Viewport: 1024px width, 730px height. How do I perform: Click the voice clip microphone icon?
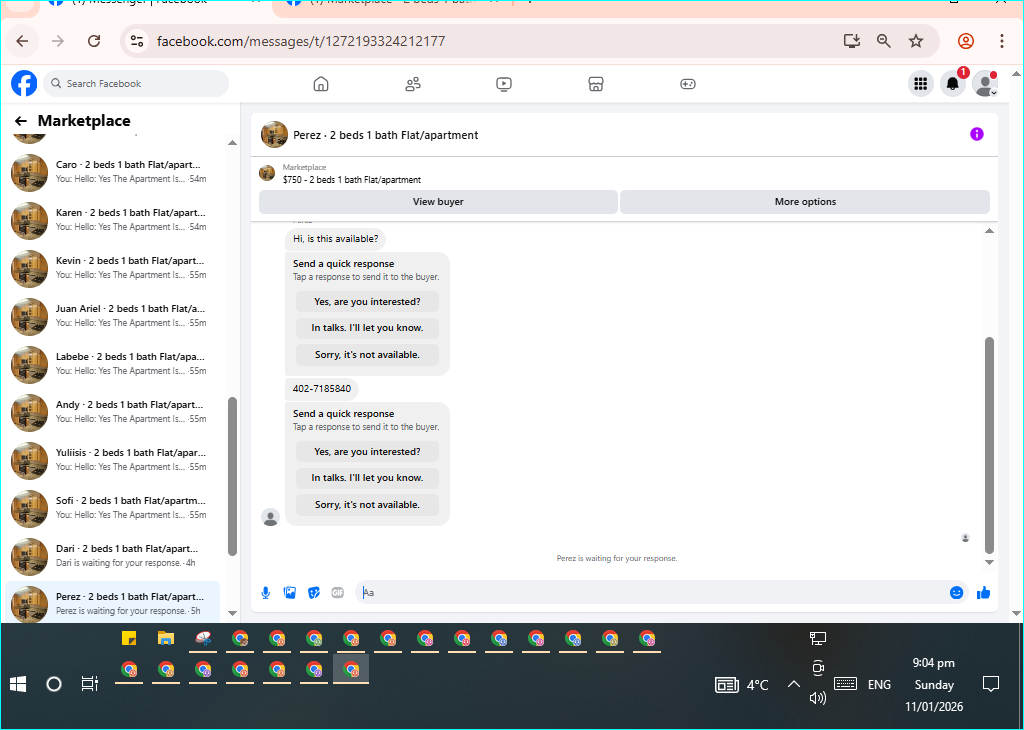coord(266,593)
